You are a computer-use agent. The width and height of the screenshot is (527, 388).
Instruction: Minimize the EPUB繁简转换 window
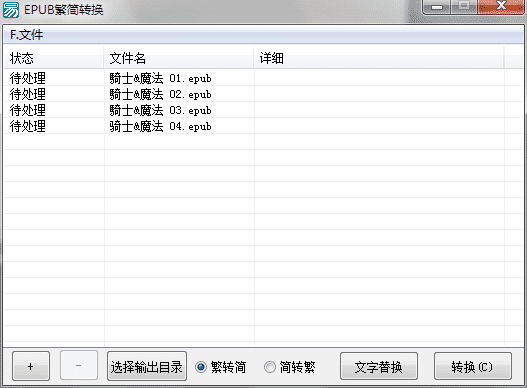(x=437, y=7)
